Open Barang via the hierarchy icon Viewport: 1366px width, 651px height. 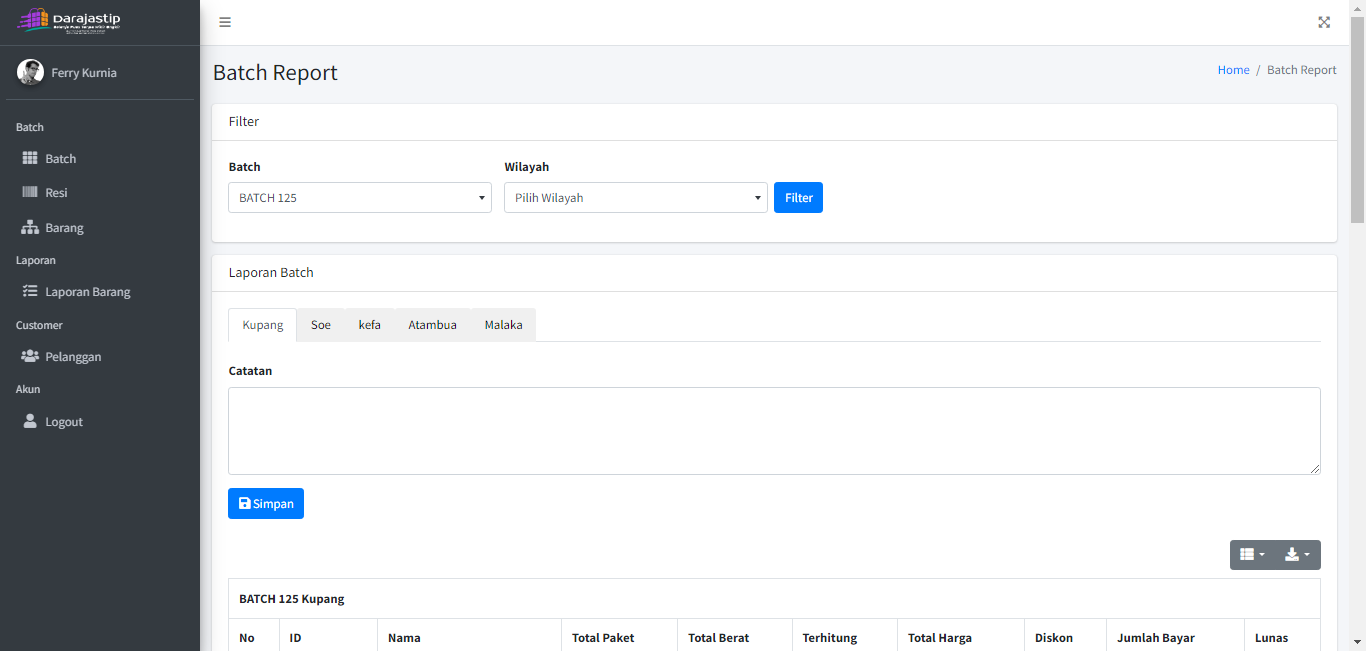tap(30, 228)
